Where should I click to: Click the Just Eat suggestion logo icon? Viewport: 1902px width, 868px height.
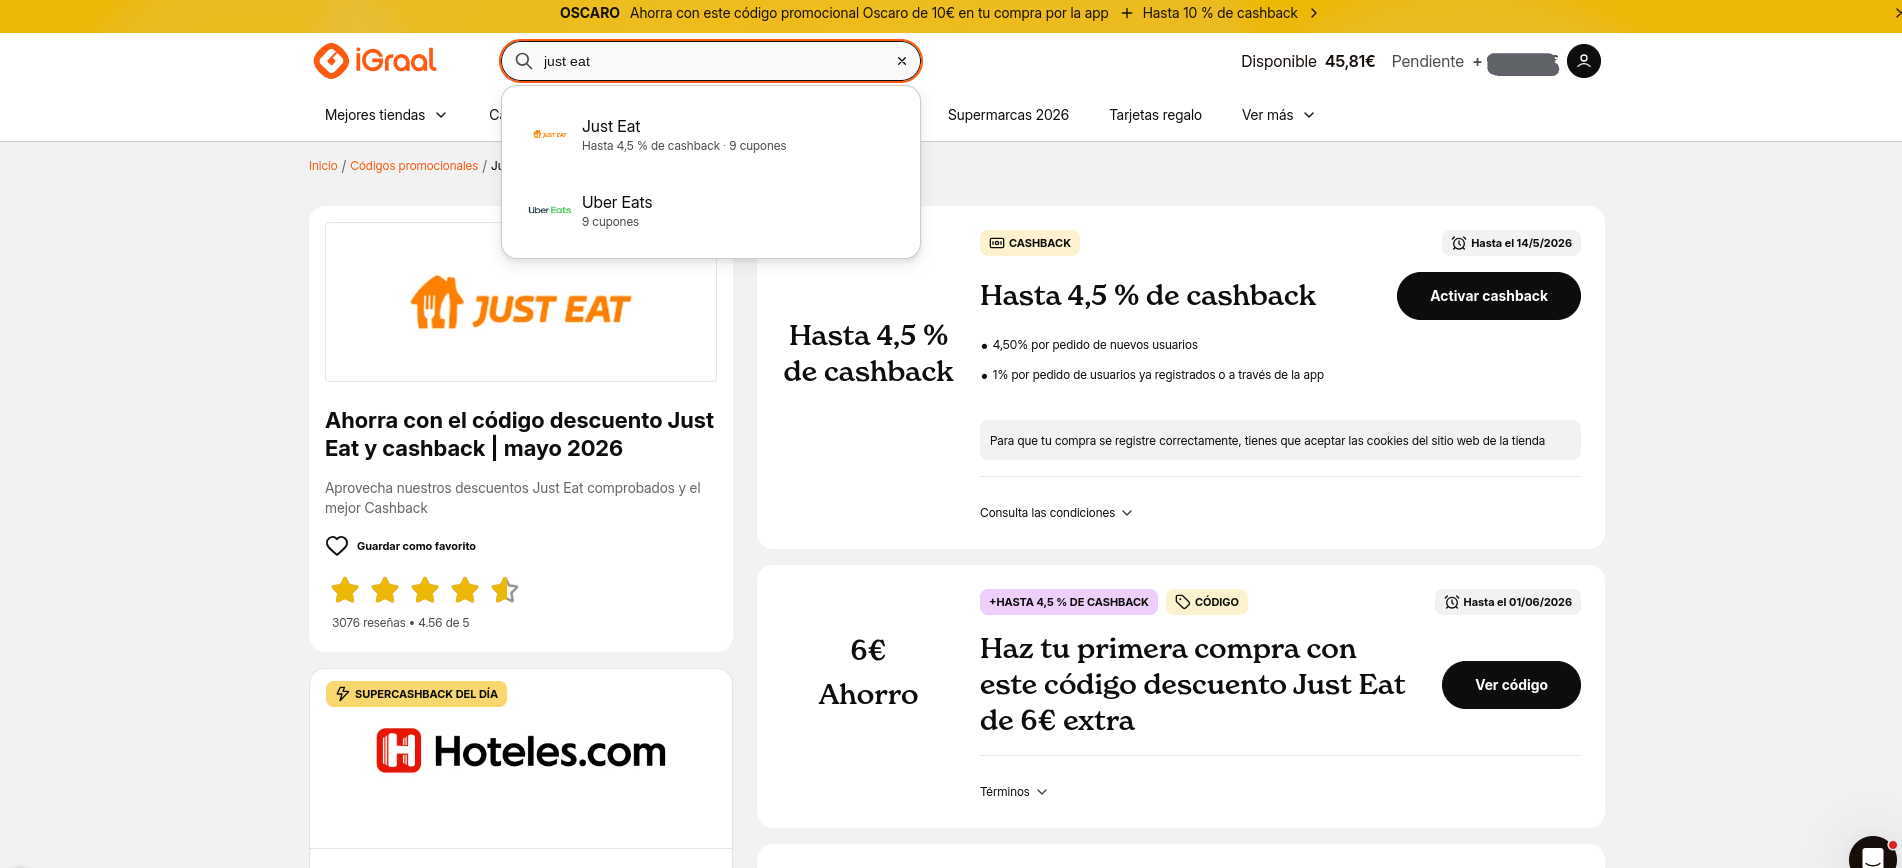[550, 134]
